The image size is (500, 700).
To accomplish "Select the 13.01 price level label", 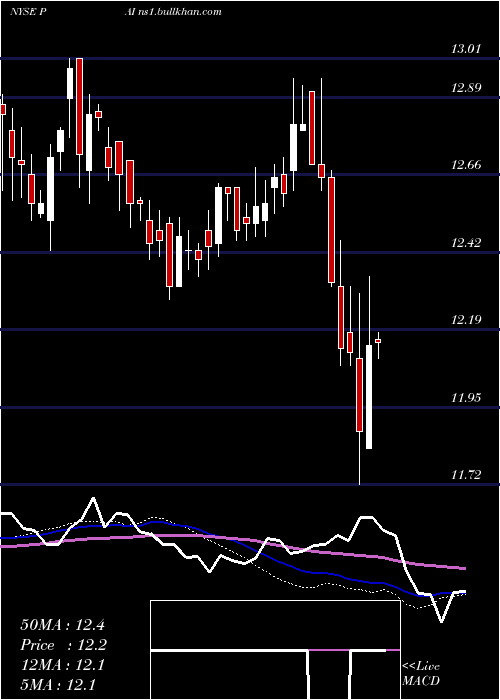I will (466, 48).
